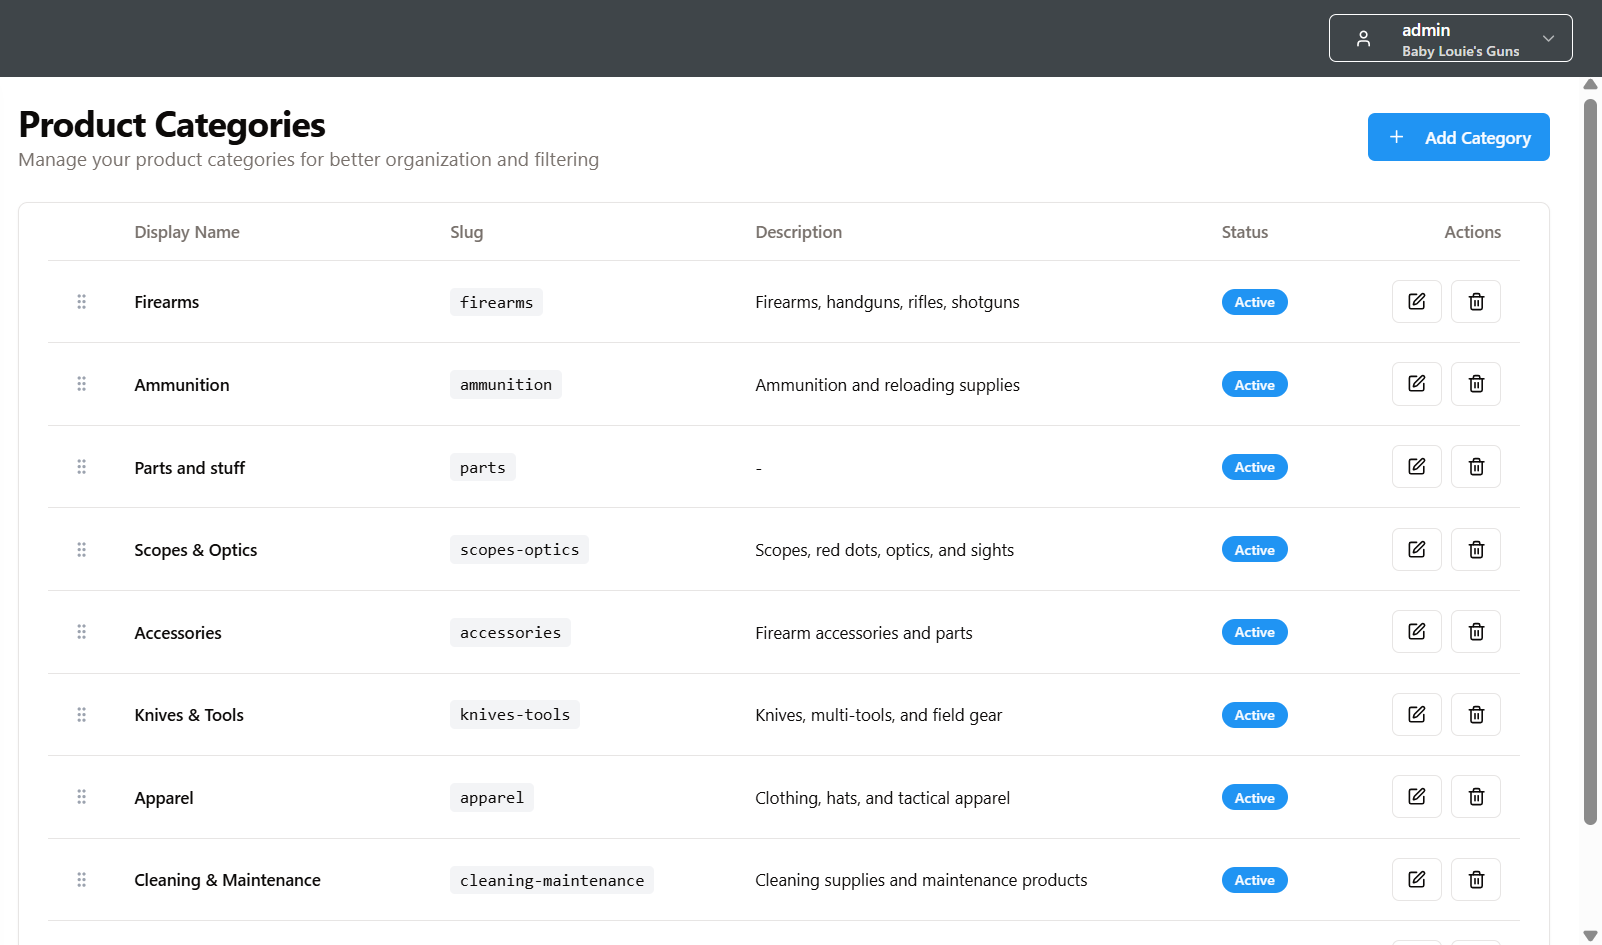
Task: Click the drag handle for Apparel row
Action: tap(82, 797)
